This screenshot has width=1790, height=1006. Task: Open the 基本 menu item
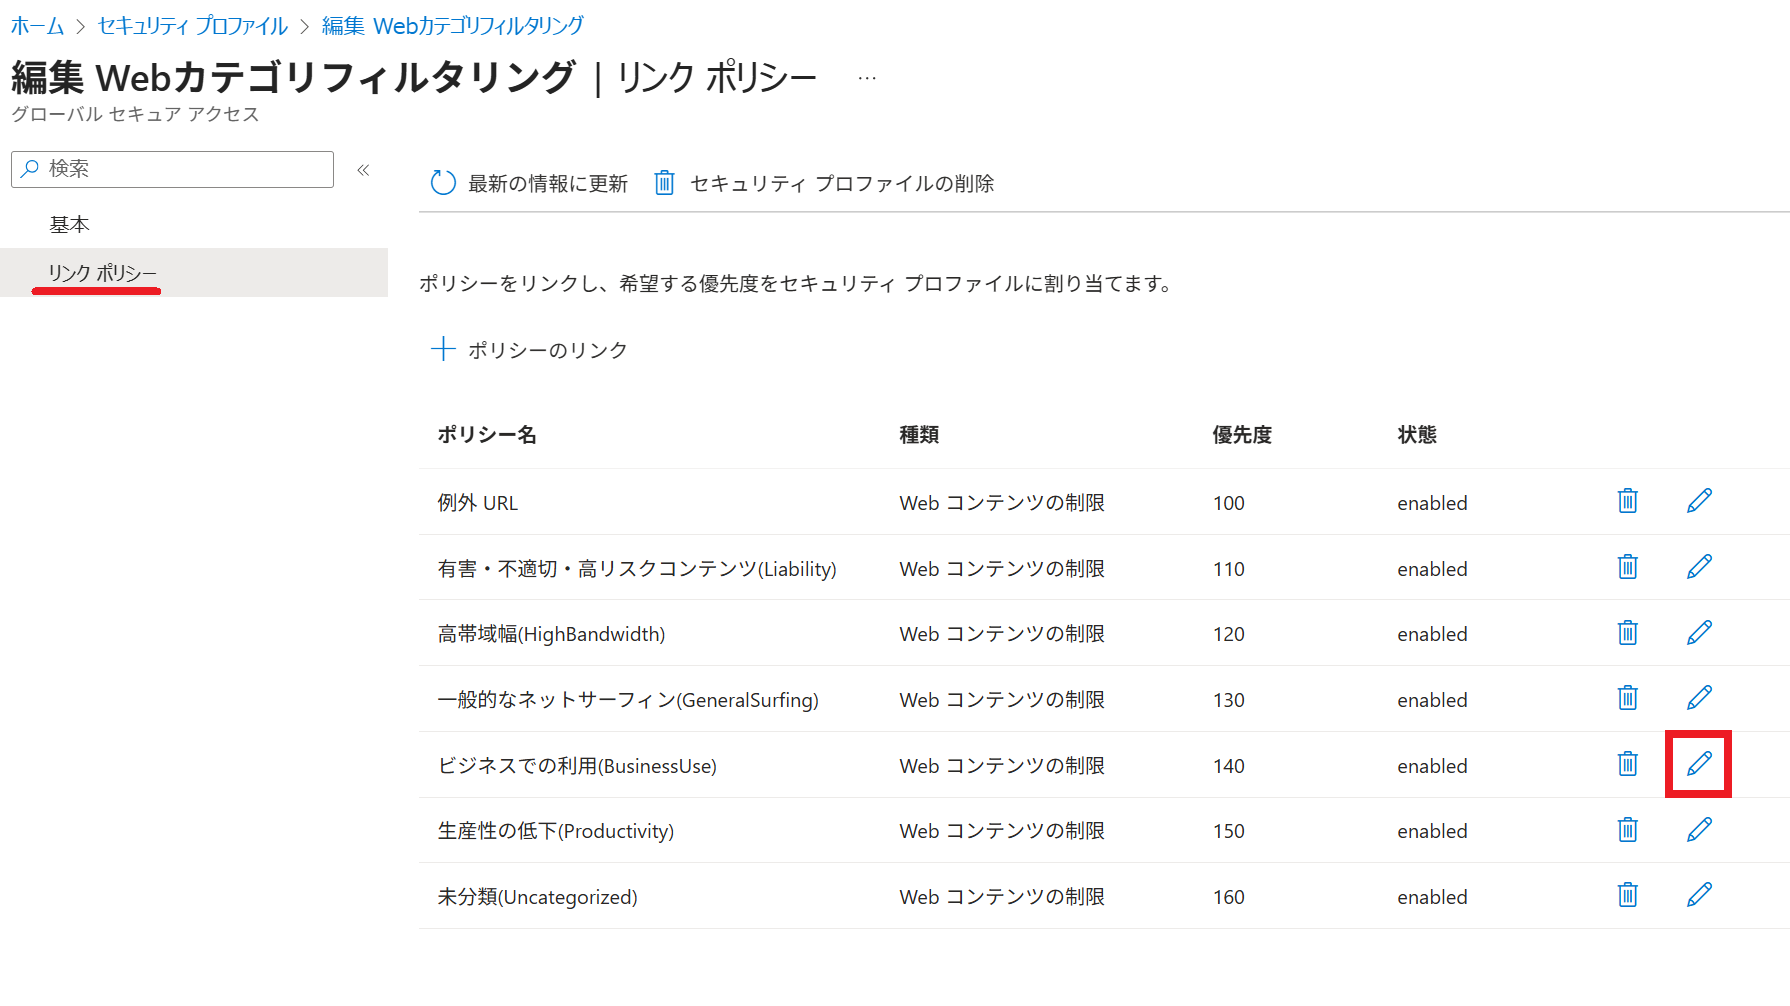coord(194,225)
